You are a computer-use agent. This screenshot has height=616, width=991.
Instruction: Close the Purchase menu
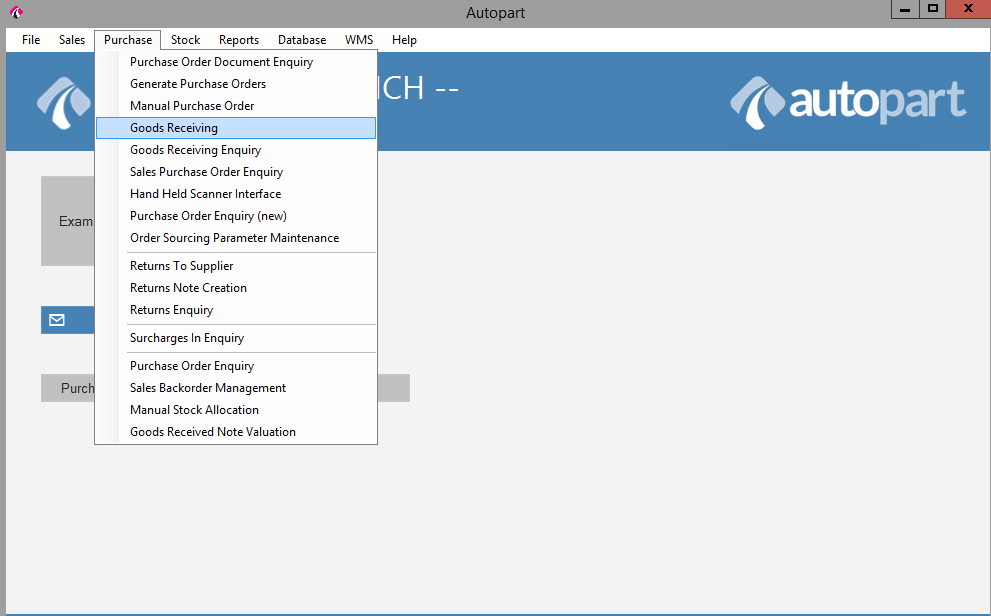(x=128, y=40)
